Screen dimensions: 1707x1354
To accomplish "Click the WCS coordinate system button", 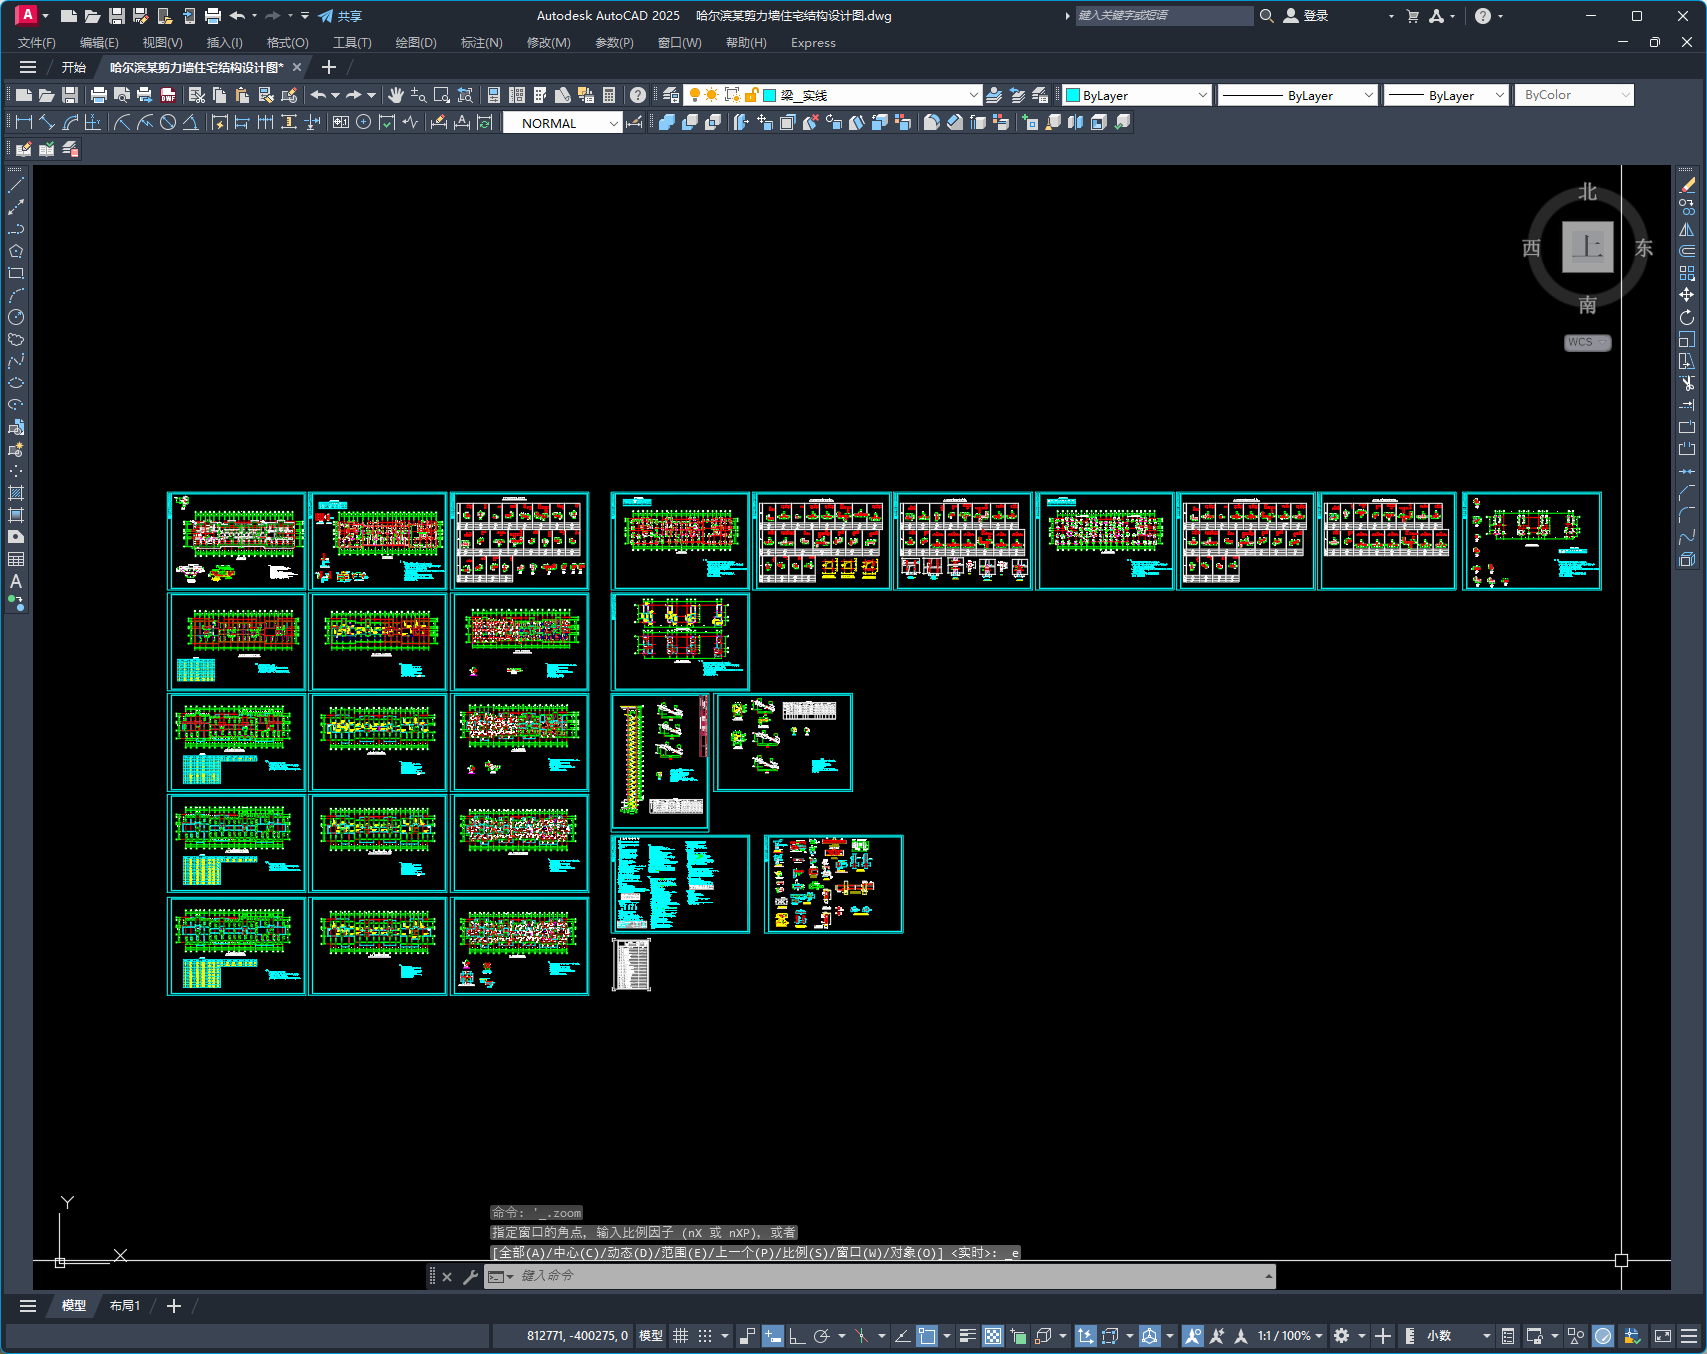I will coord(1587,342).
